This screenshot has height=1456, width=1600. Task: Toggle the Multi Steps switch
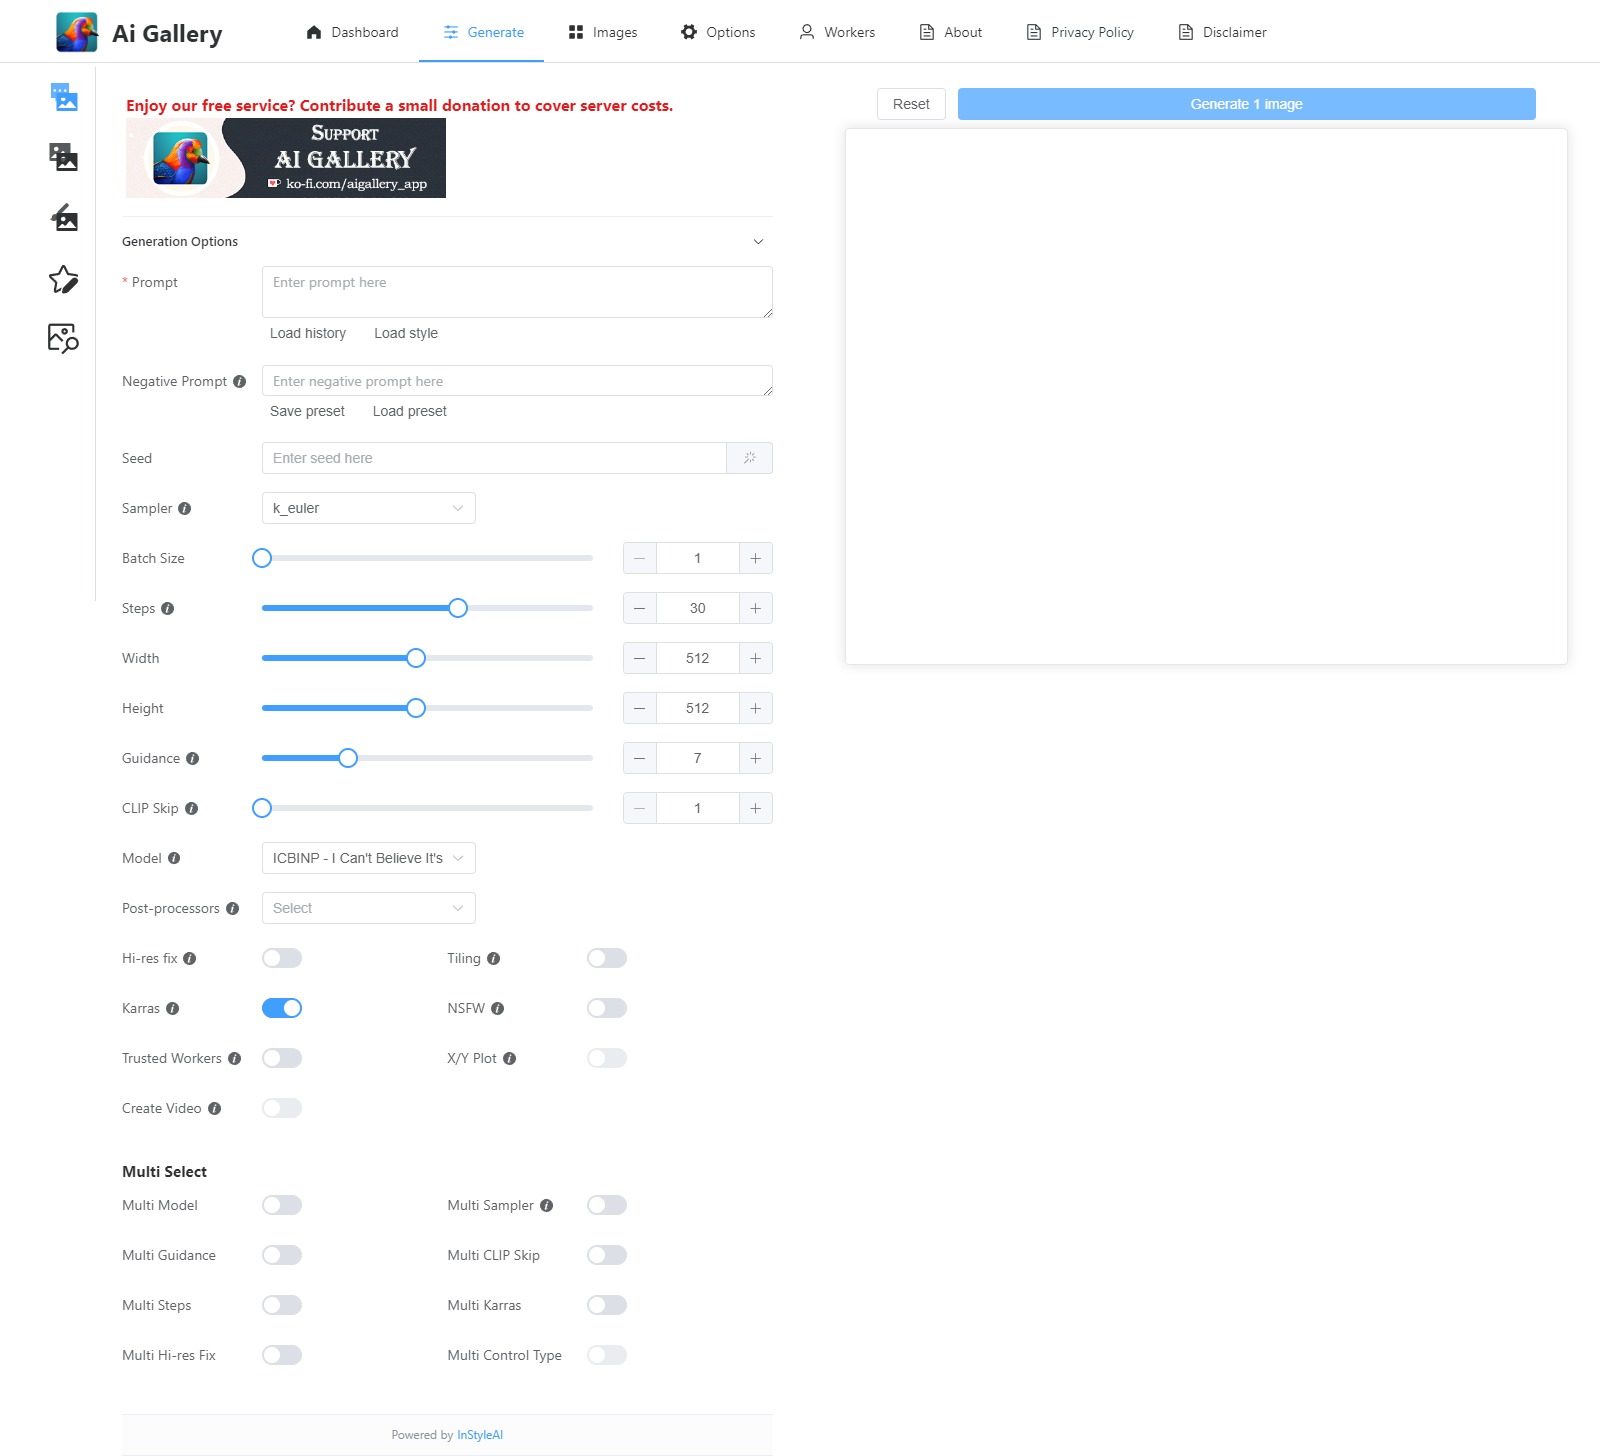pos(282,1305)
